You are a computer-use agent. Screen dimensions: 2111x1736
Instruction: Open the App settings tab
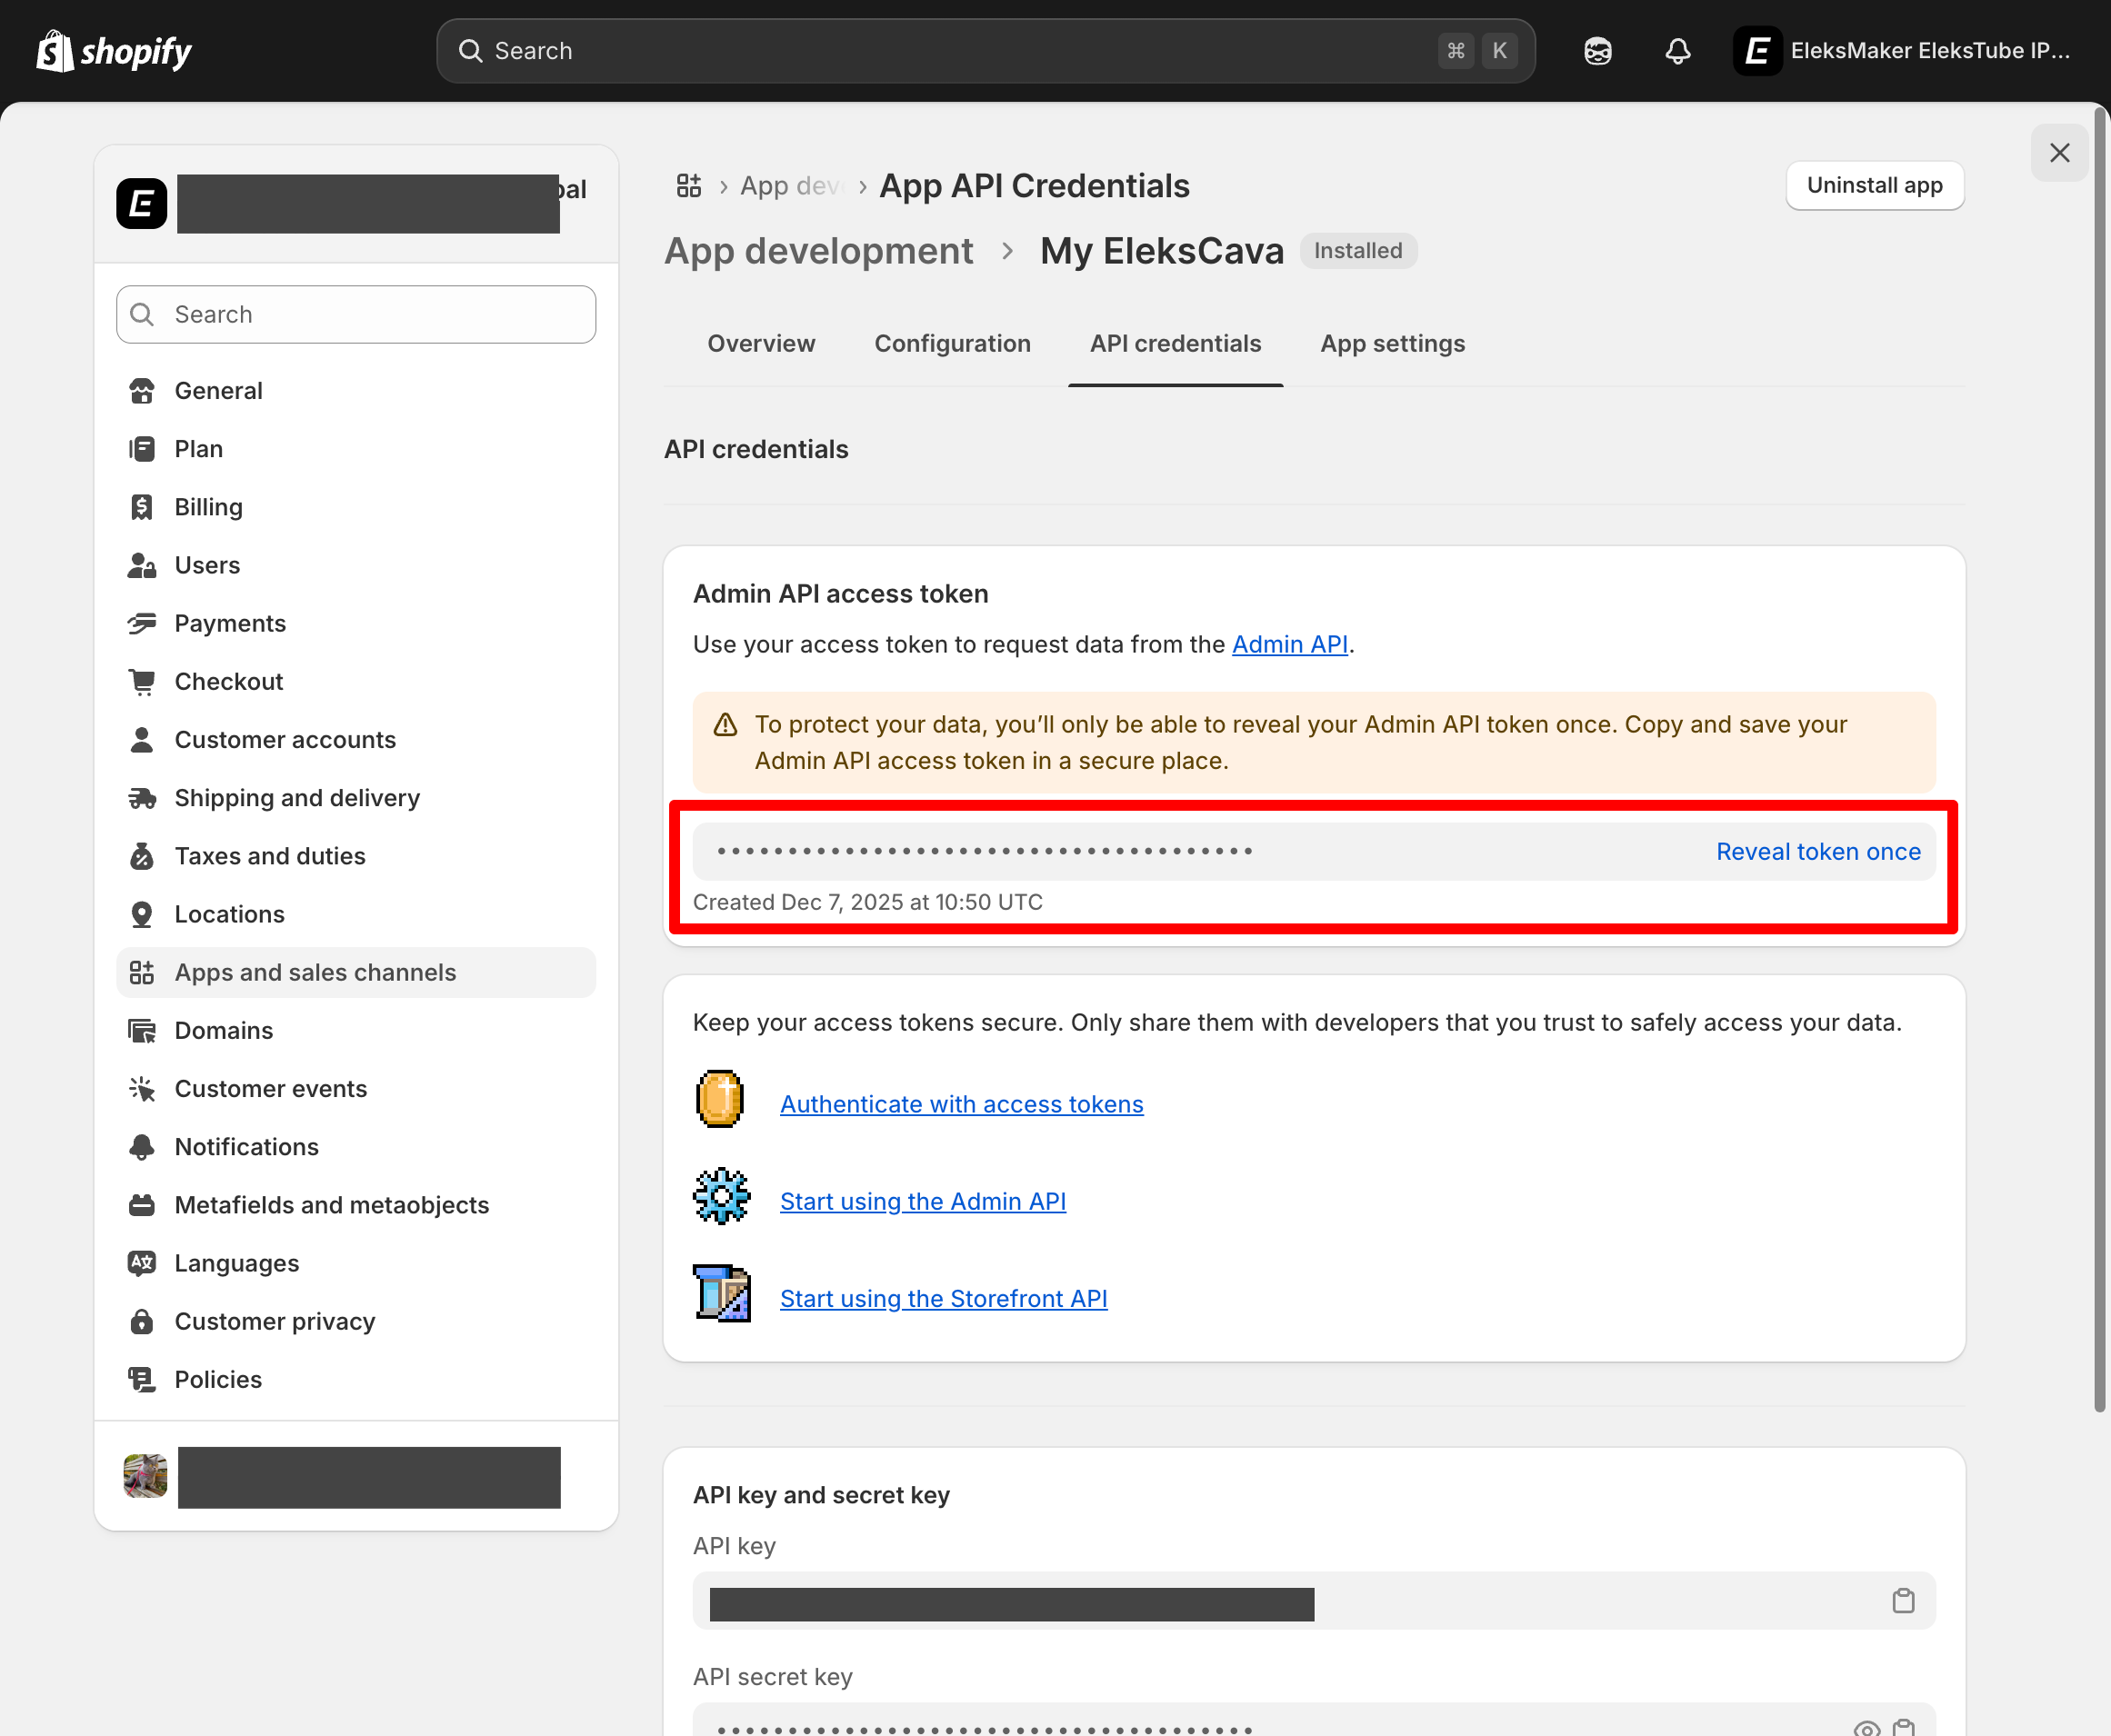1392,343
